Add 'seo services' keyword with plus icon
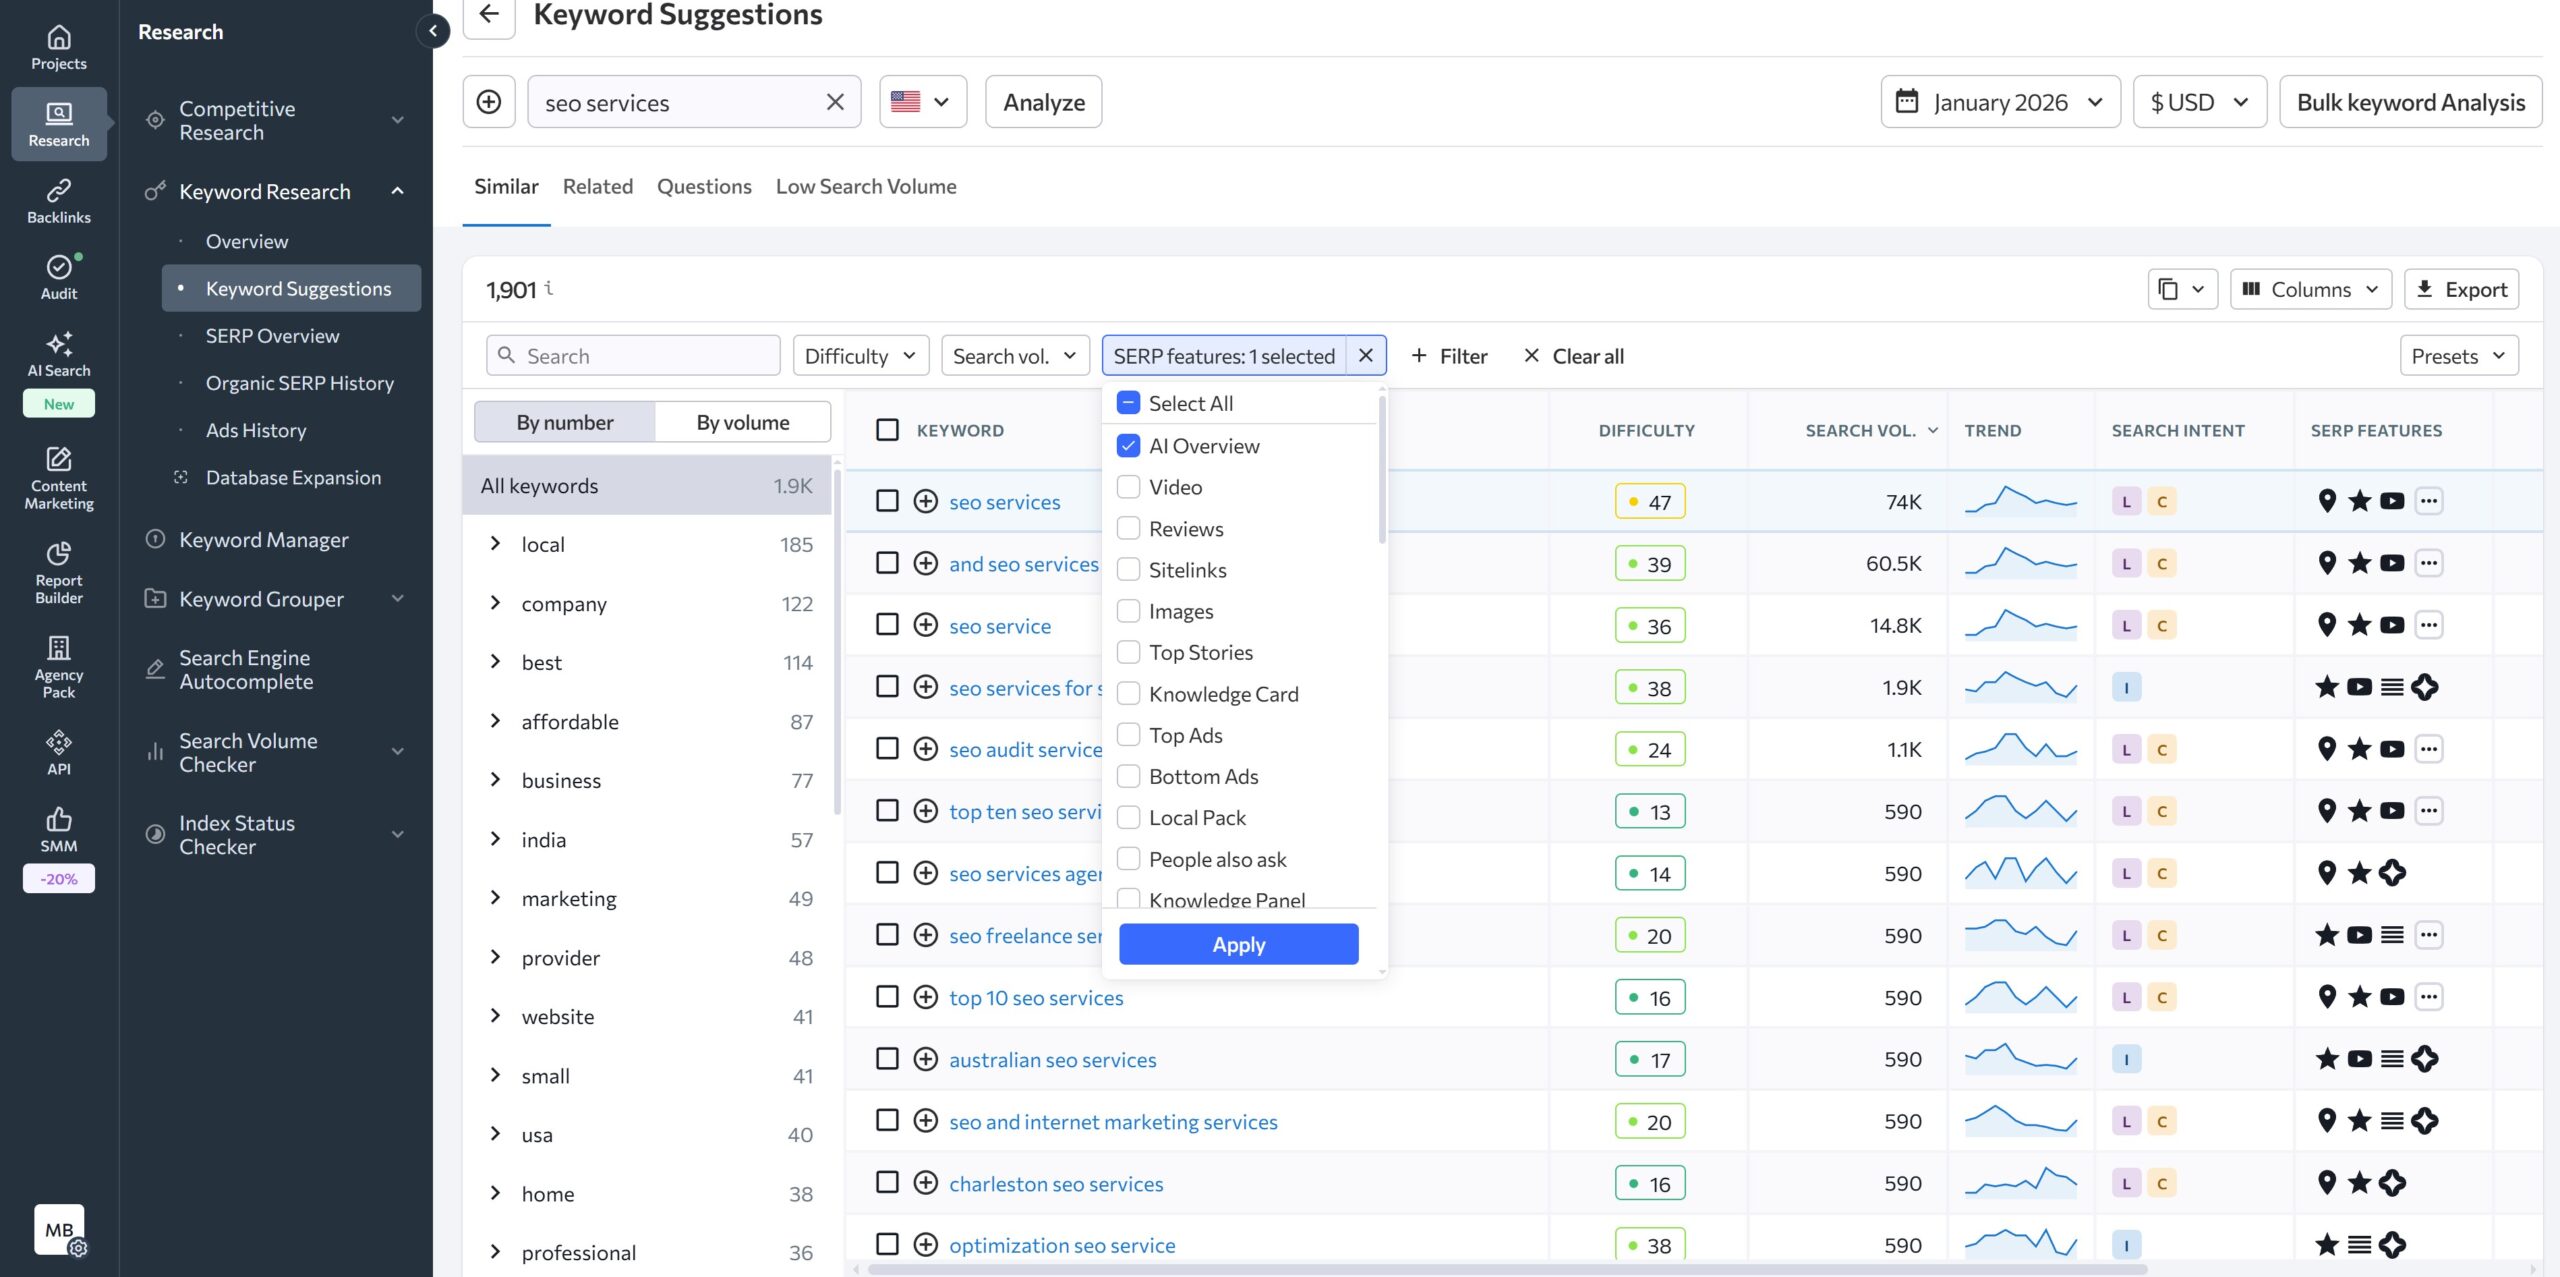 pos(925,501)
